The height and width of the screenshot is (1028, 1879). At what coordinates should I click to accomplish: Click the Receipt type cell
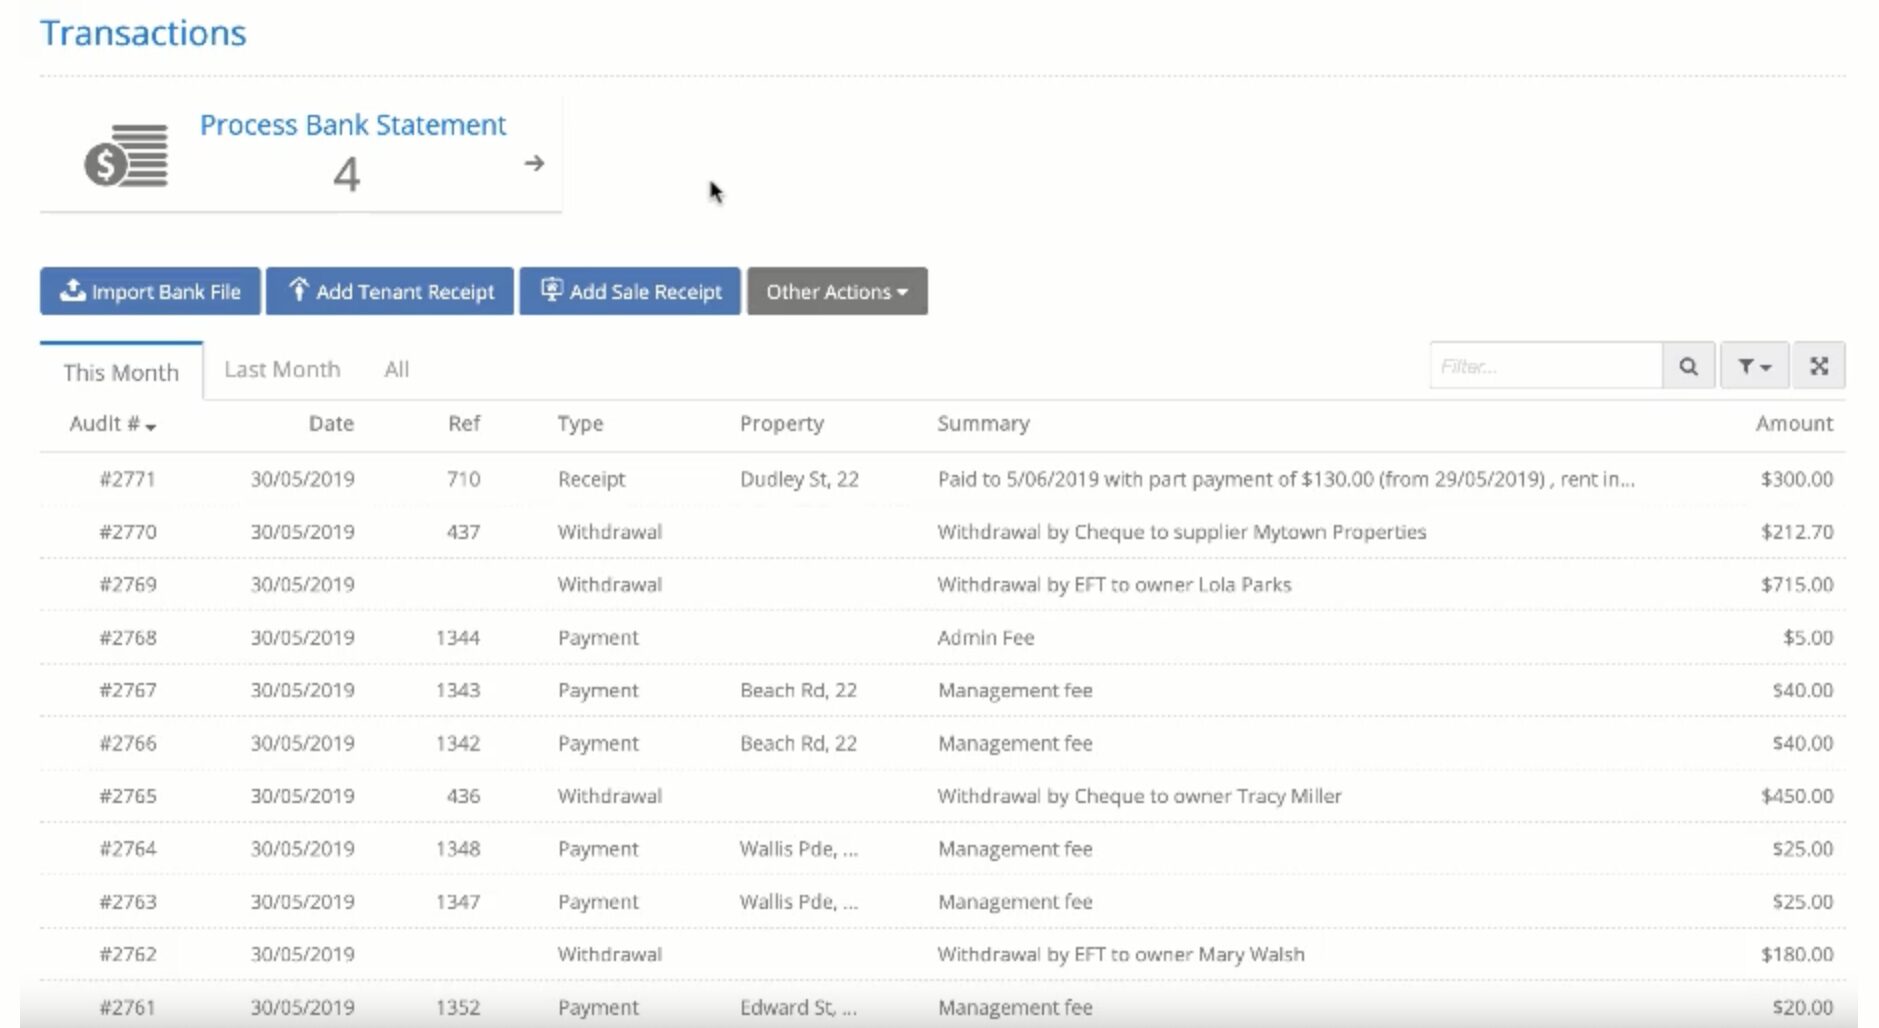[x=591, y=479]
